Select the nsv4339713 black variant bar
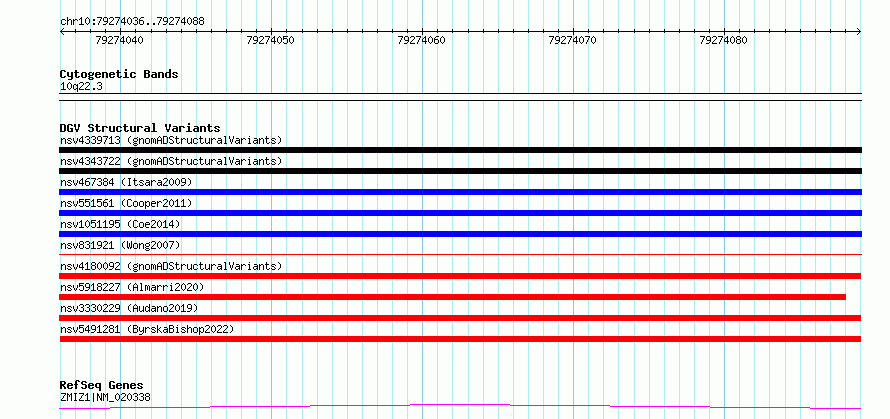Image resolution: width=890 pixels, height=419 pixels. (x=460, y=150)
